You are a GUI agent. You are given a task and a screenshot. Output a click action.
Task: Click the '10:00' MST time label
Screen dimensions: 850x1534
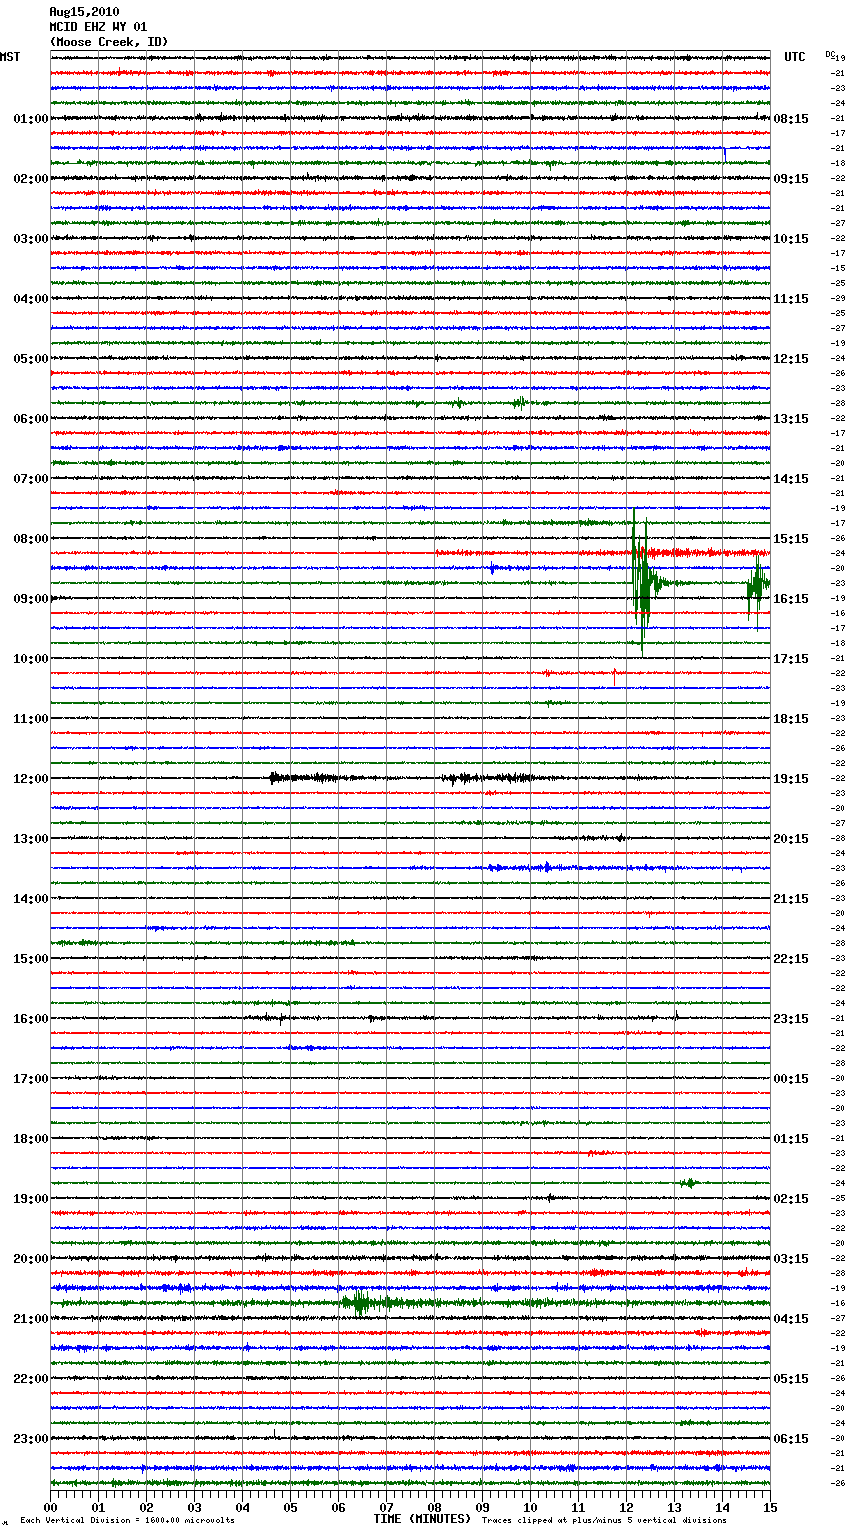pyautogui.click(x=31, y=659)
